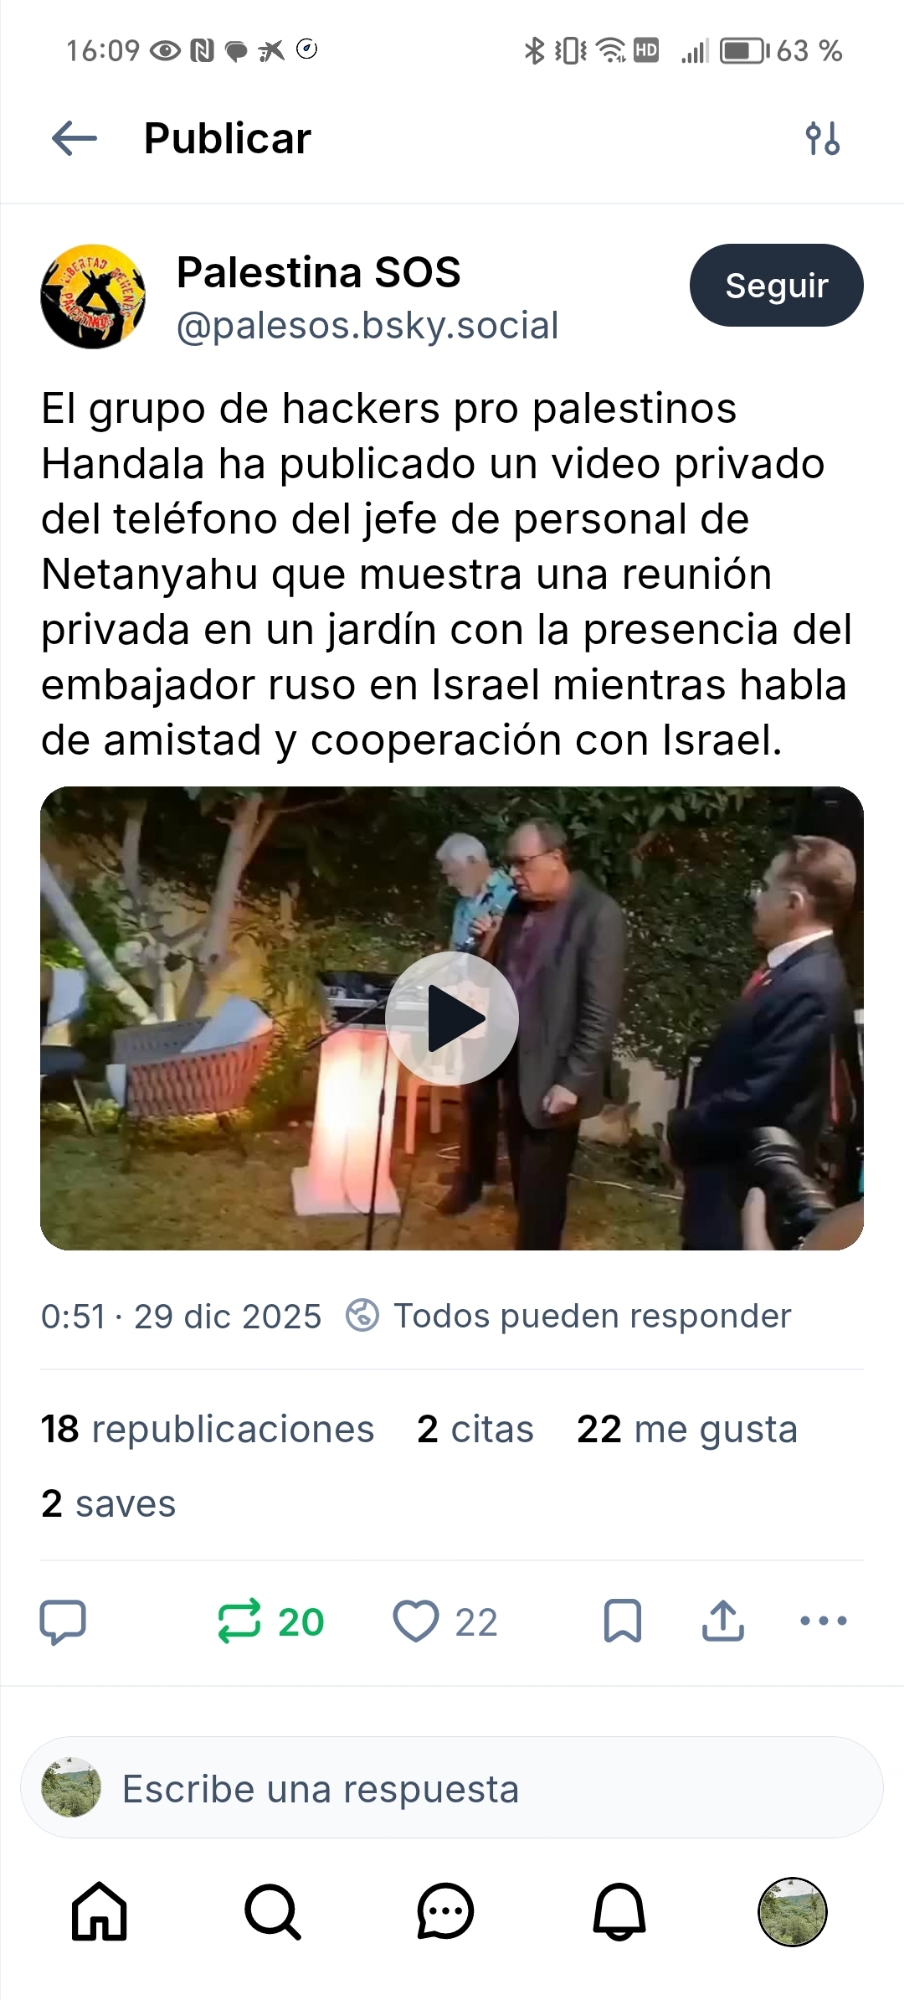Viewport: 904px width, 2000px height.
Task: Open the reply speech bubble icon
Action: click(63, 1622)
